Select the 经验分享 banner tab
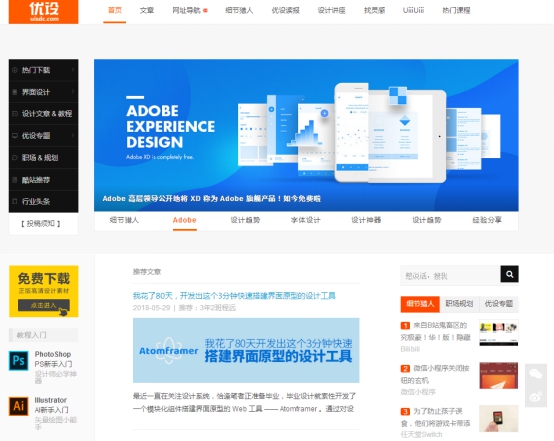The width and height of the screenshot is (554, 441). click(x=487, y=220)
